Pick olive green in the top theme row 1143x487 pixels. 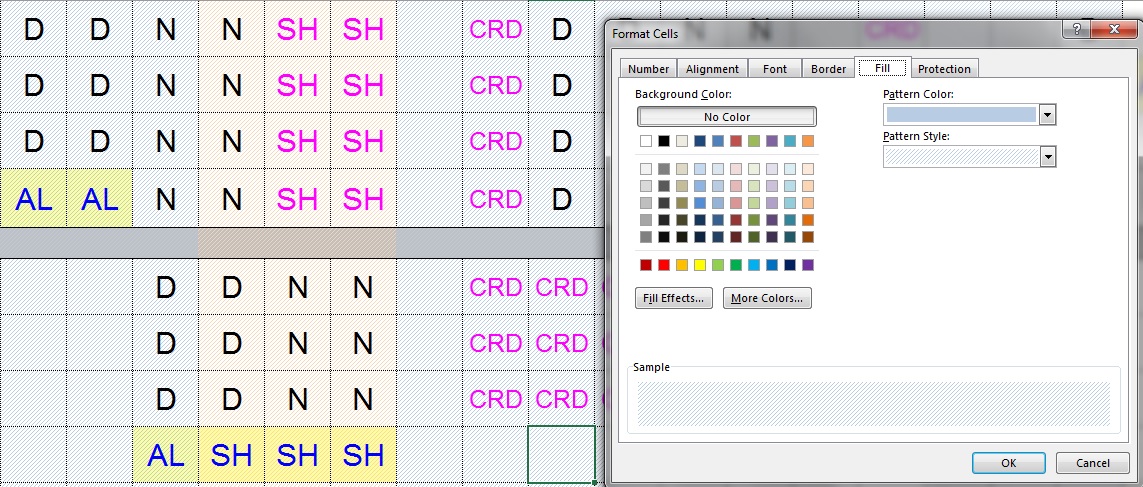pyautogui.click(x=754, y=141)
